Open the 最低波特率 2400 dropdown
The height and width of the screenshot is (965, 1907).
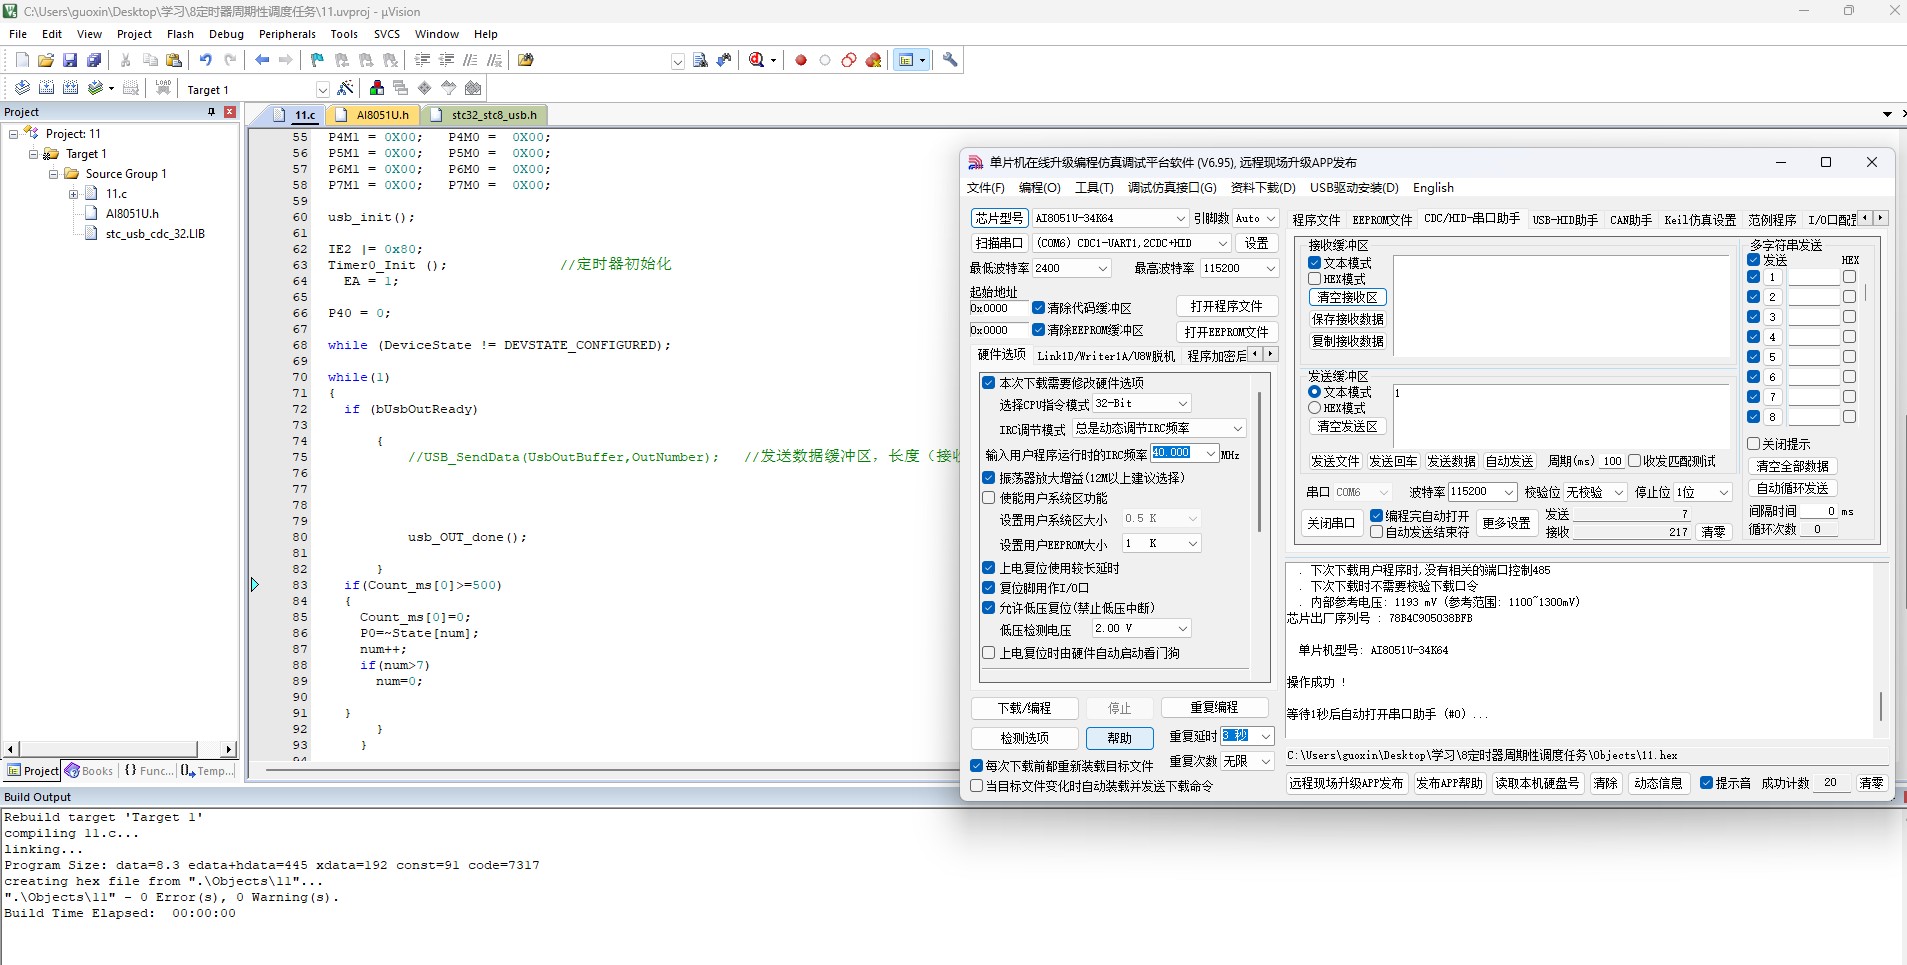click(1071, 268)
